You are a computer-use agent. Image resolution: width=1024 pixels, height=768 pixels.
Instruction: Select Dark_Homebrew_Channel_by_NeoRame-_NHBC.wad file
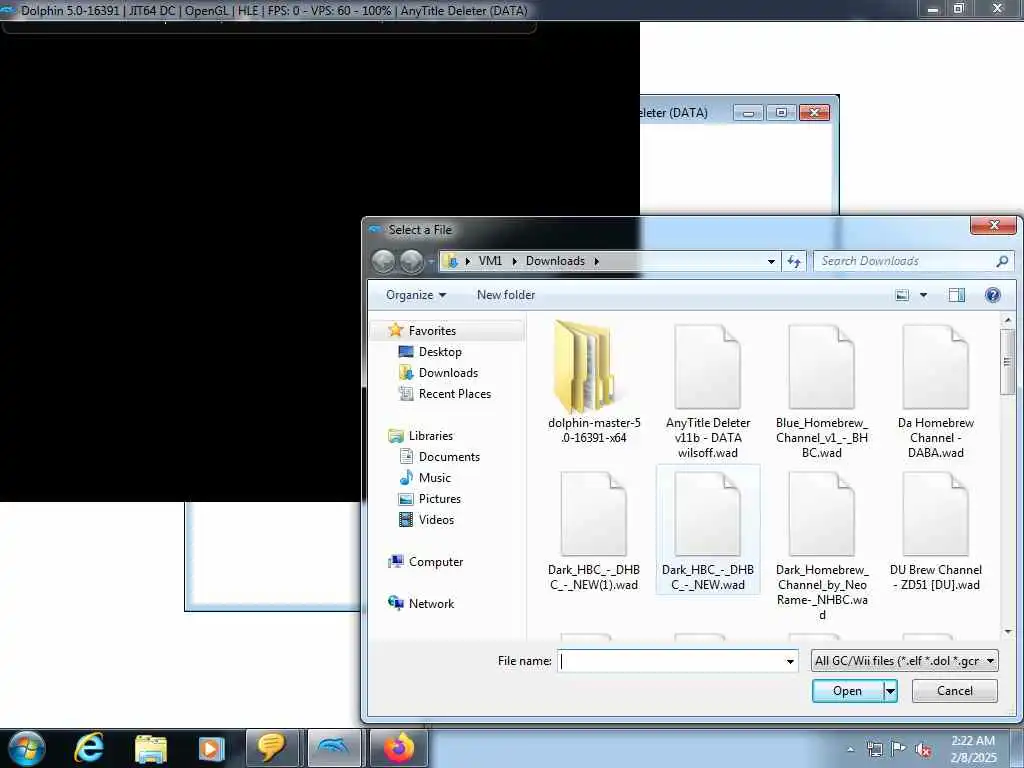tap(822, 545)
